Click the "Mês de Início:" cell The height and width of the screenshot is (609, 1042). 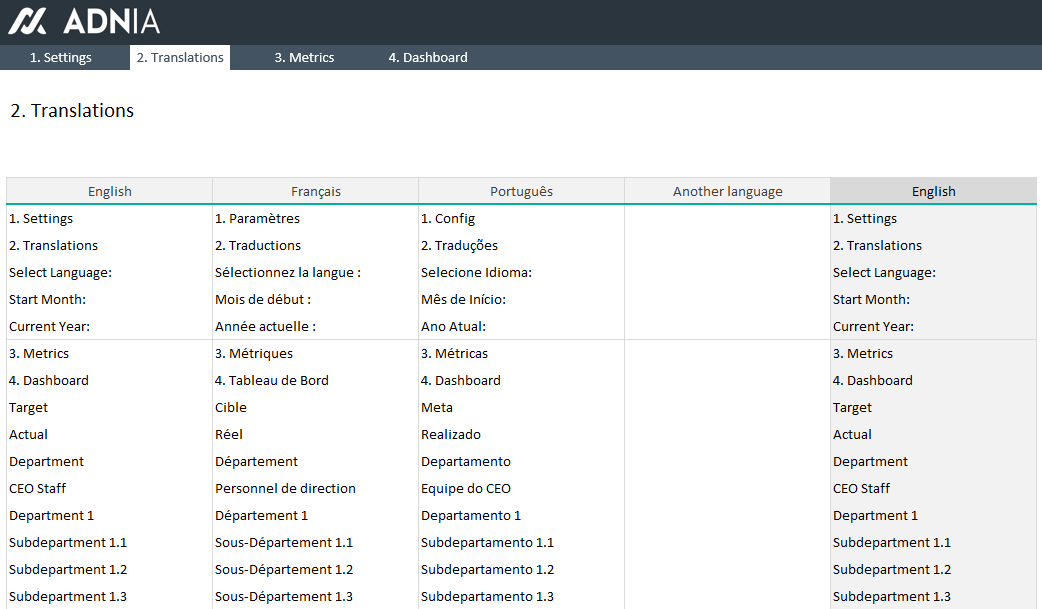point(463,299)
